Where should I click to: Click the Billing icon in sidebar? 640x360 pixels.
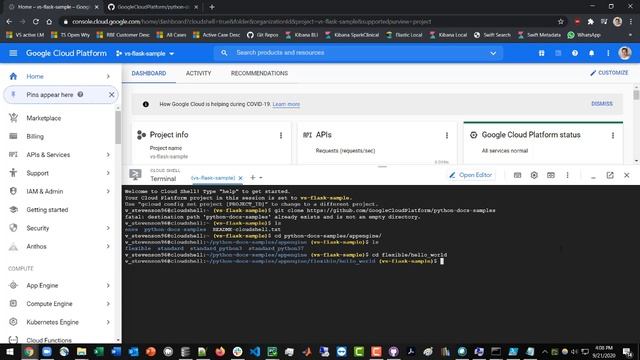[13, 136]
